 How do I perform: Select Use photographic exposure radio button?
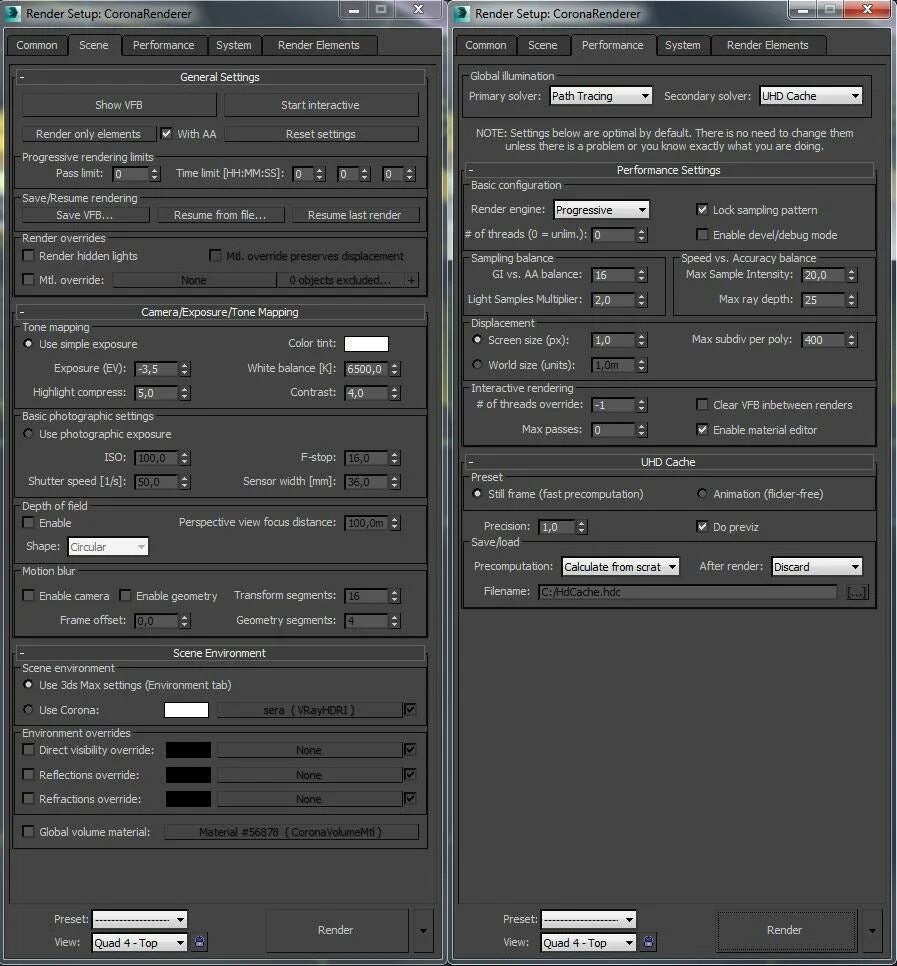(x=28, y=434)
